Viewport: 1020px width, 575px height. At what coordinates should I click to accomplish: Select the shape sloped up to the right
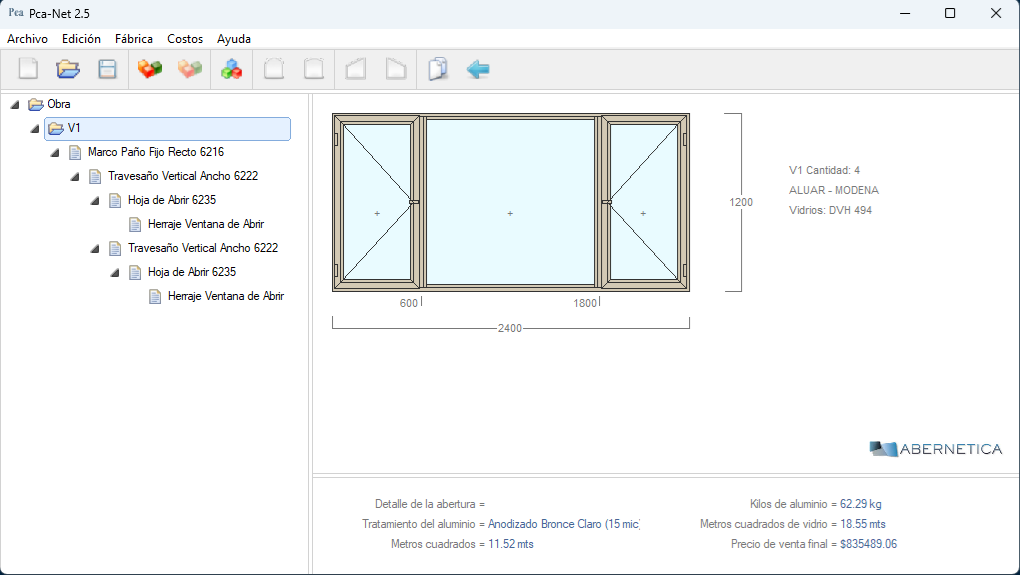(356, 68)
